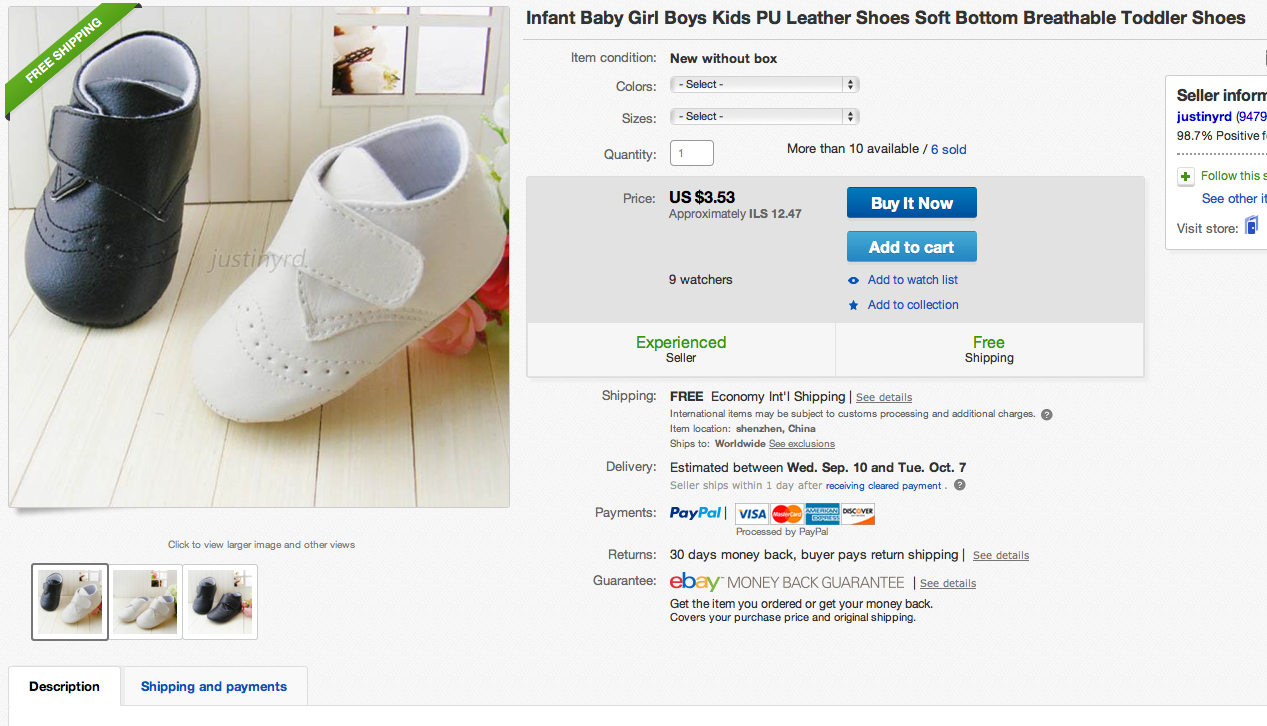1267x726 pixels.
Task: Click the star icon beside Add to collection
Action: pyautogui.click(x=853, y=305)
